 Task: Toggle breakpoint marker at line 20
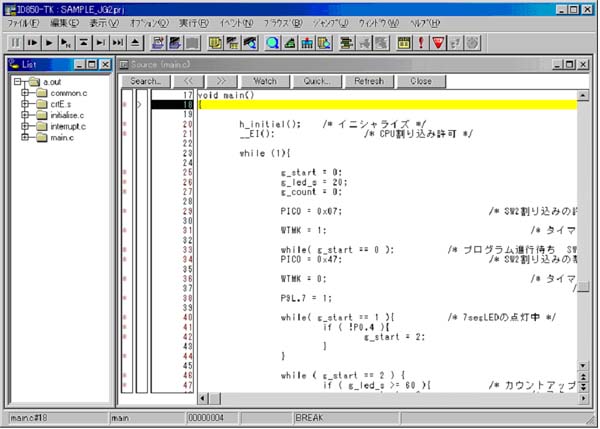click(x=124, y=124)
